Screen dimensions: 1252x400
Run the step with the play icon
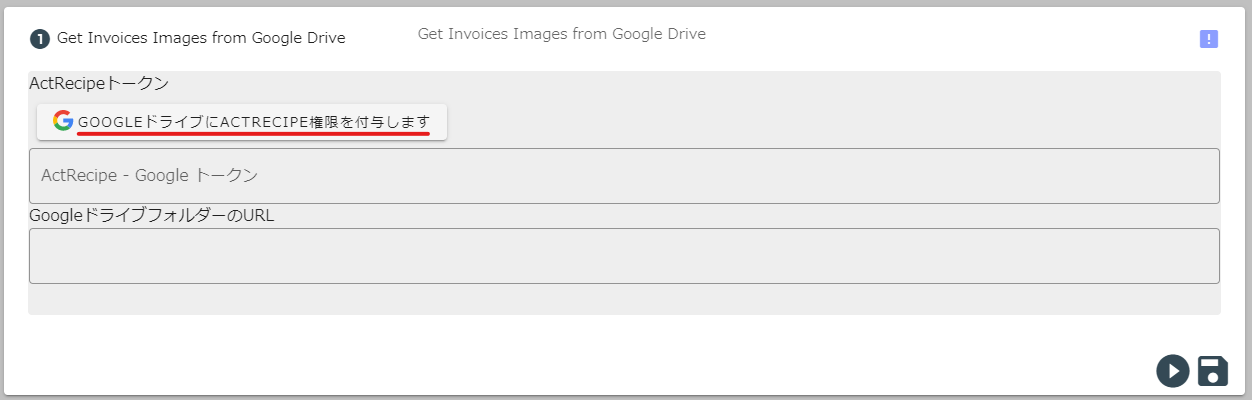[1173, 371]
